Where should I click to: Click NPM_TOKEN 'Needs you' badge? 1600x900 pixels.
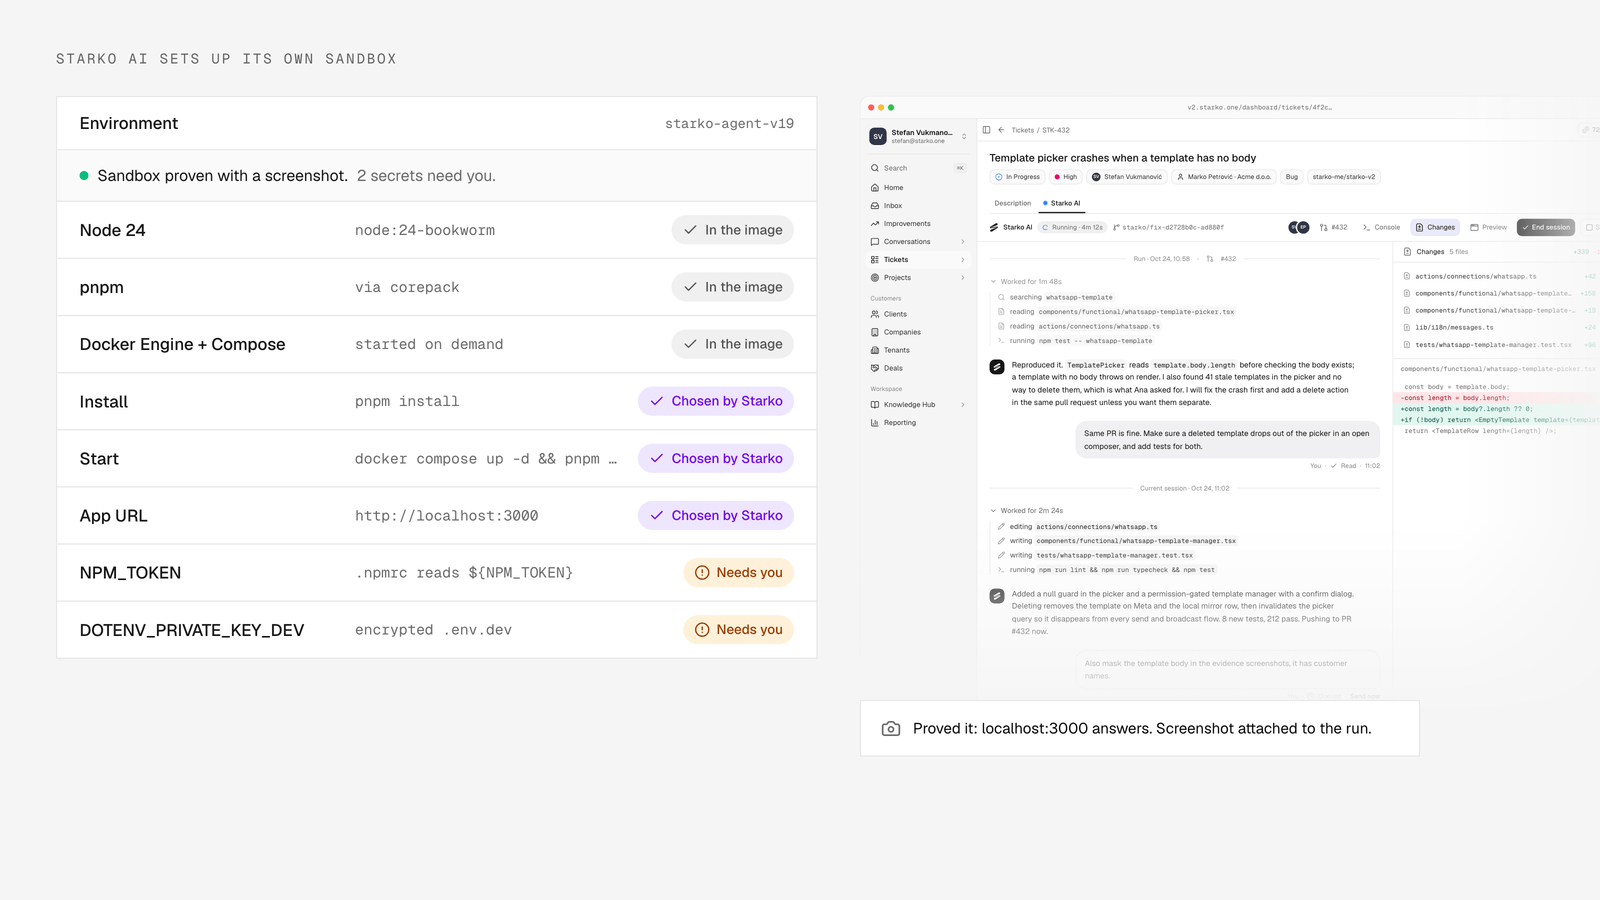click(x=739, y=573)
